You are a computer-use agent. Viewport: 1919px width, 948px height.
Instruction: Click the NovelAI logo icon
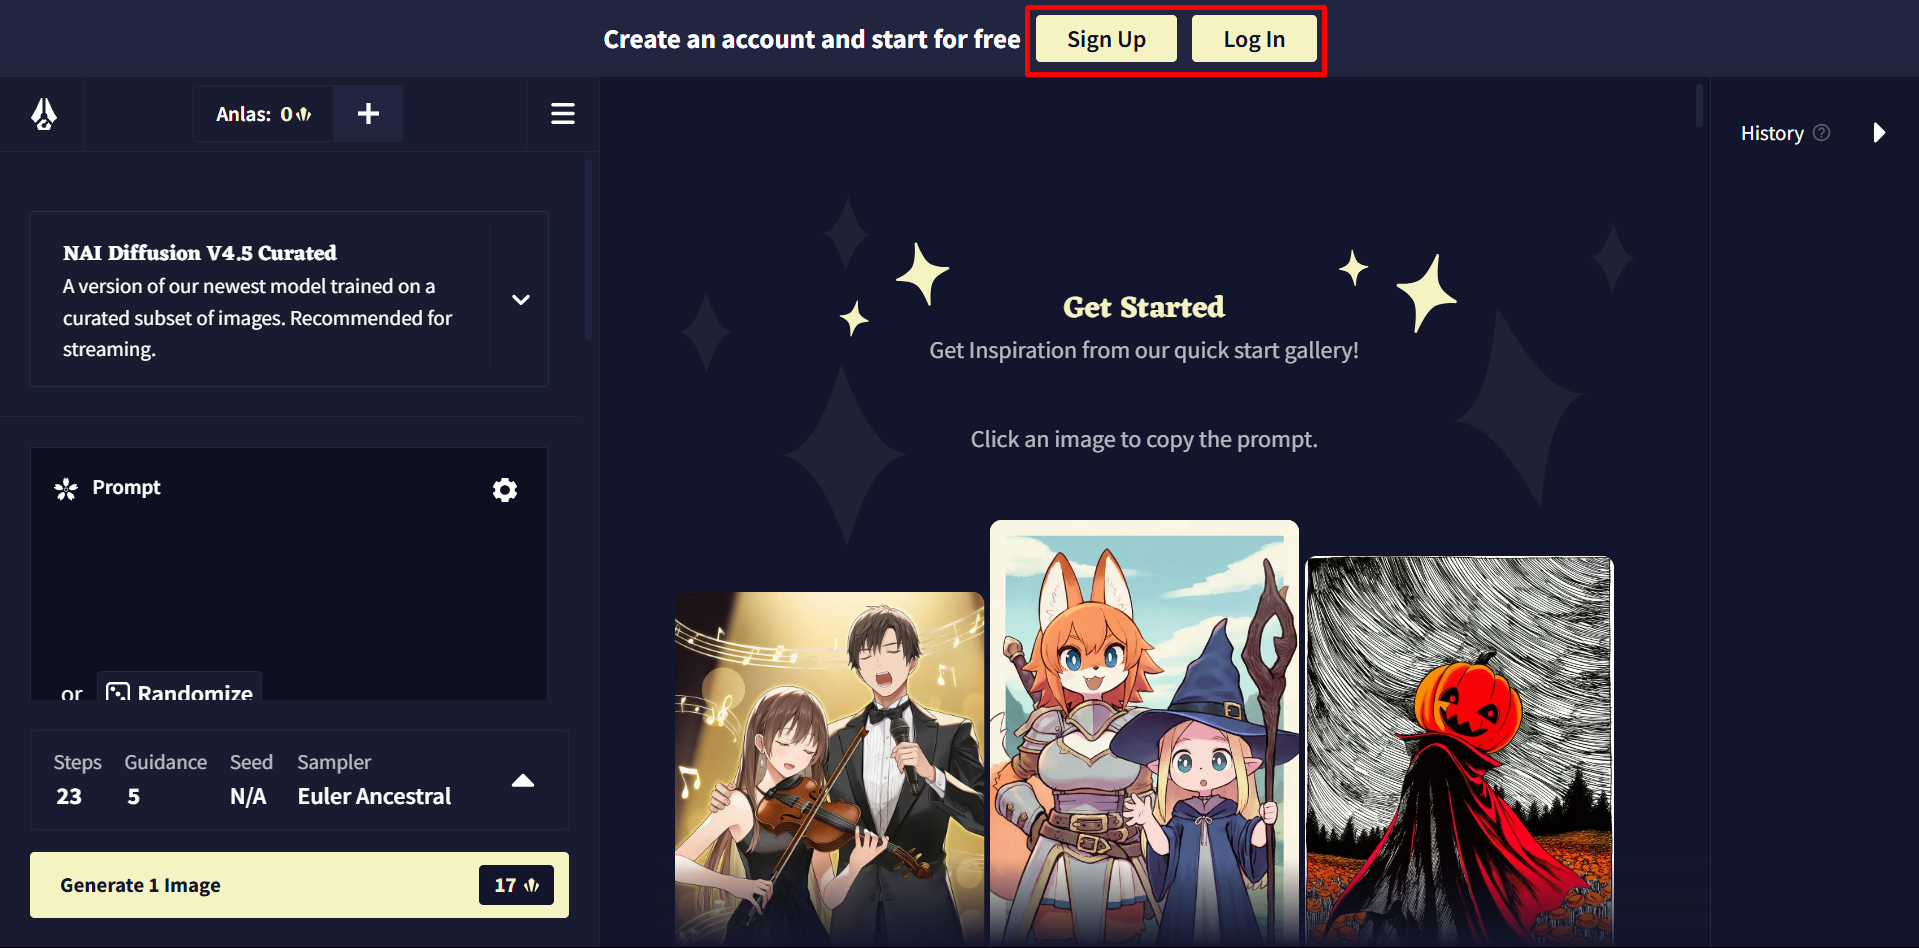tap(43, 114)
